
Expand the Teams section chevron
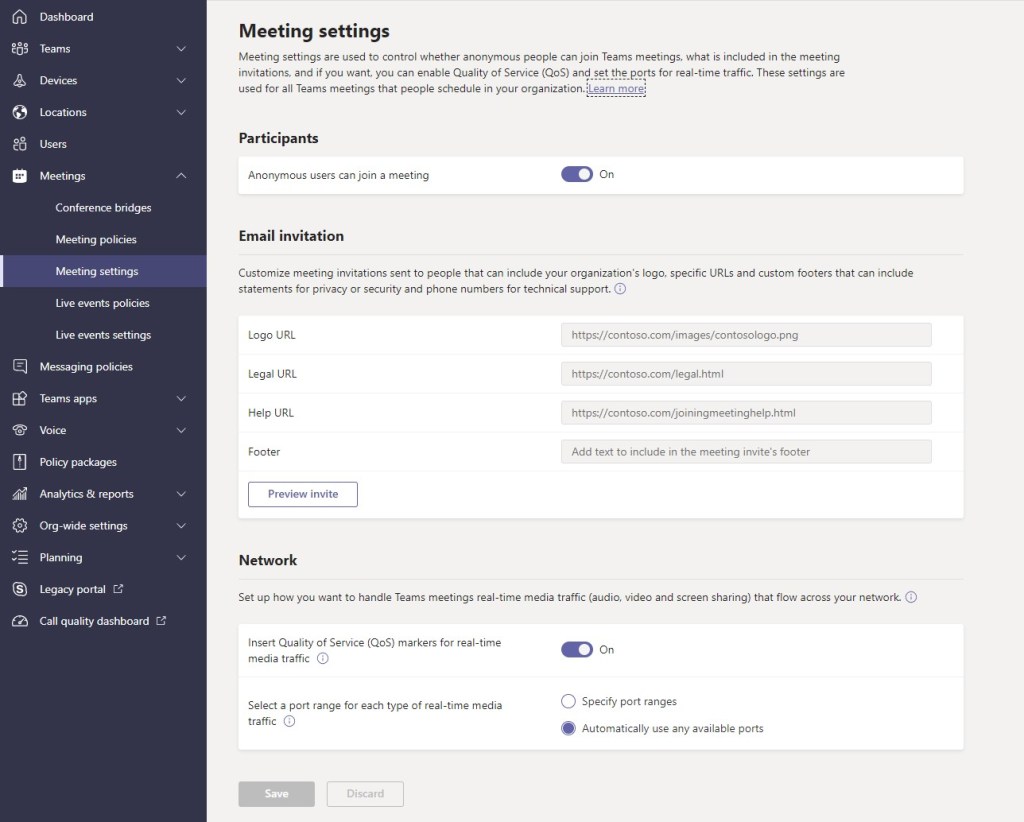tap(181, 49)
